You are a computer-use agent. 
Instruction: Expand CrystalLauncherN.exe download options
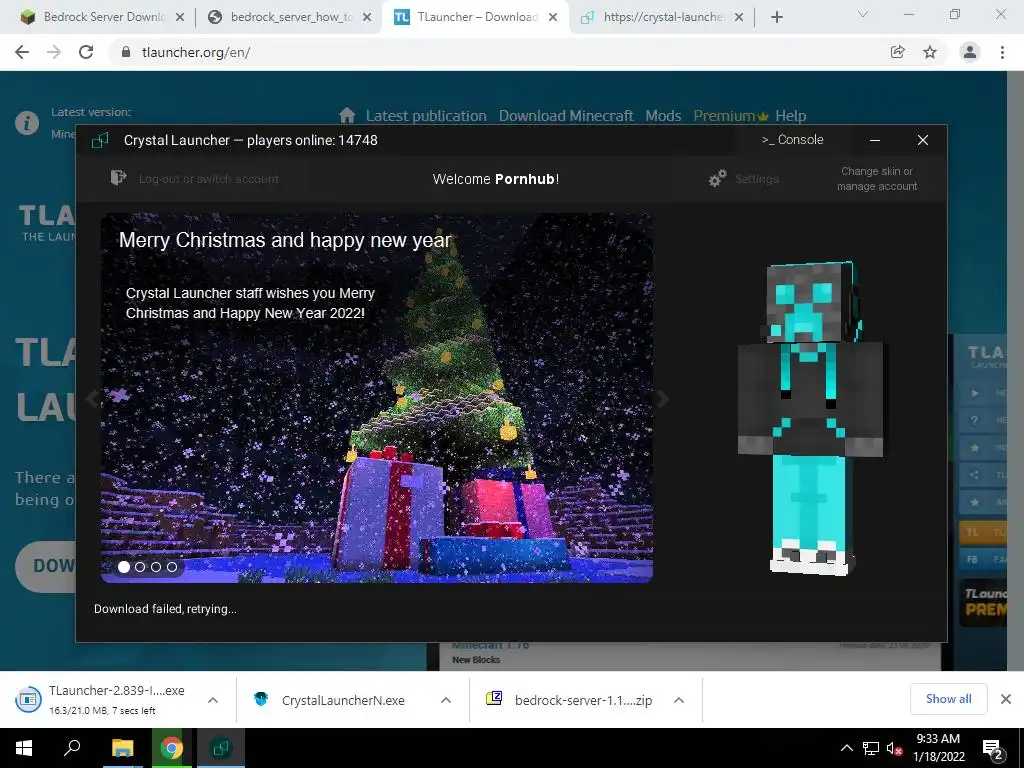coord(446,700)
